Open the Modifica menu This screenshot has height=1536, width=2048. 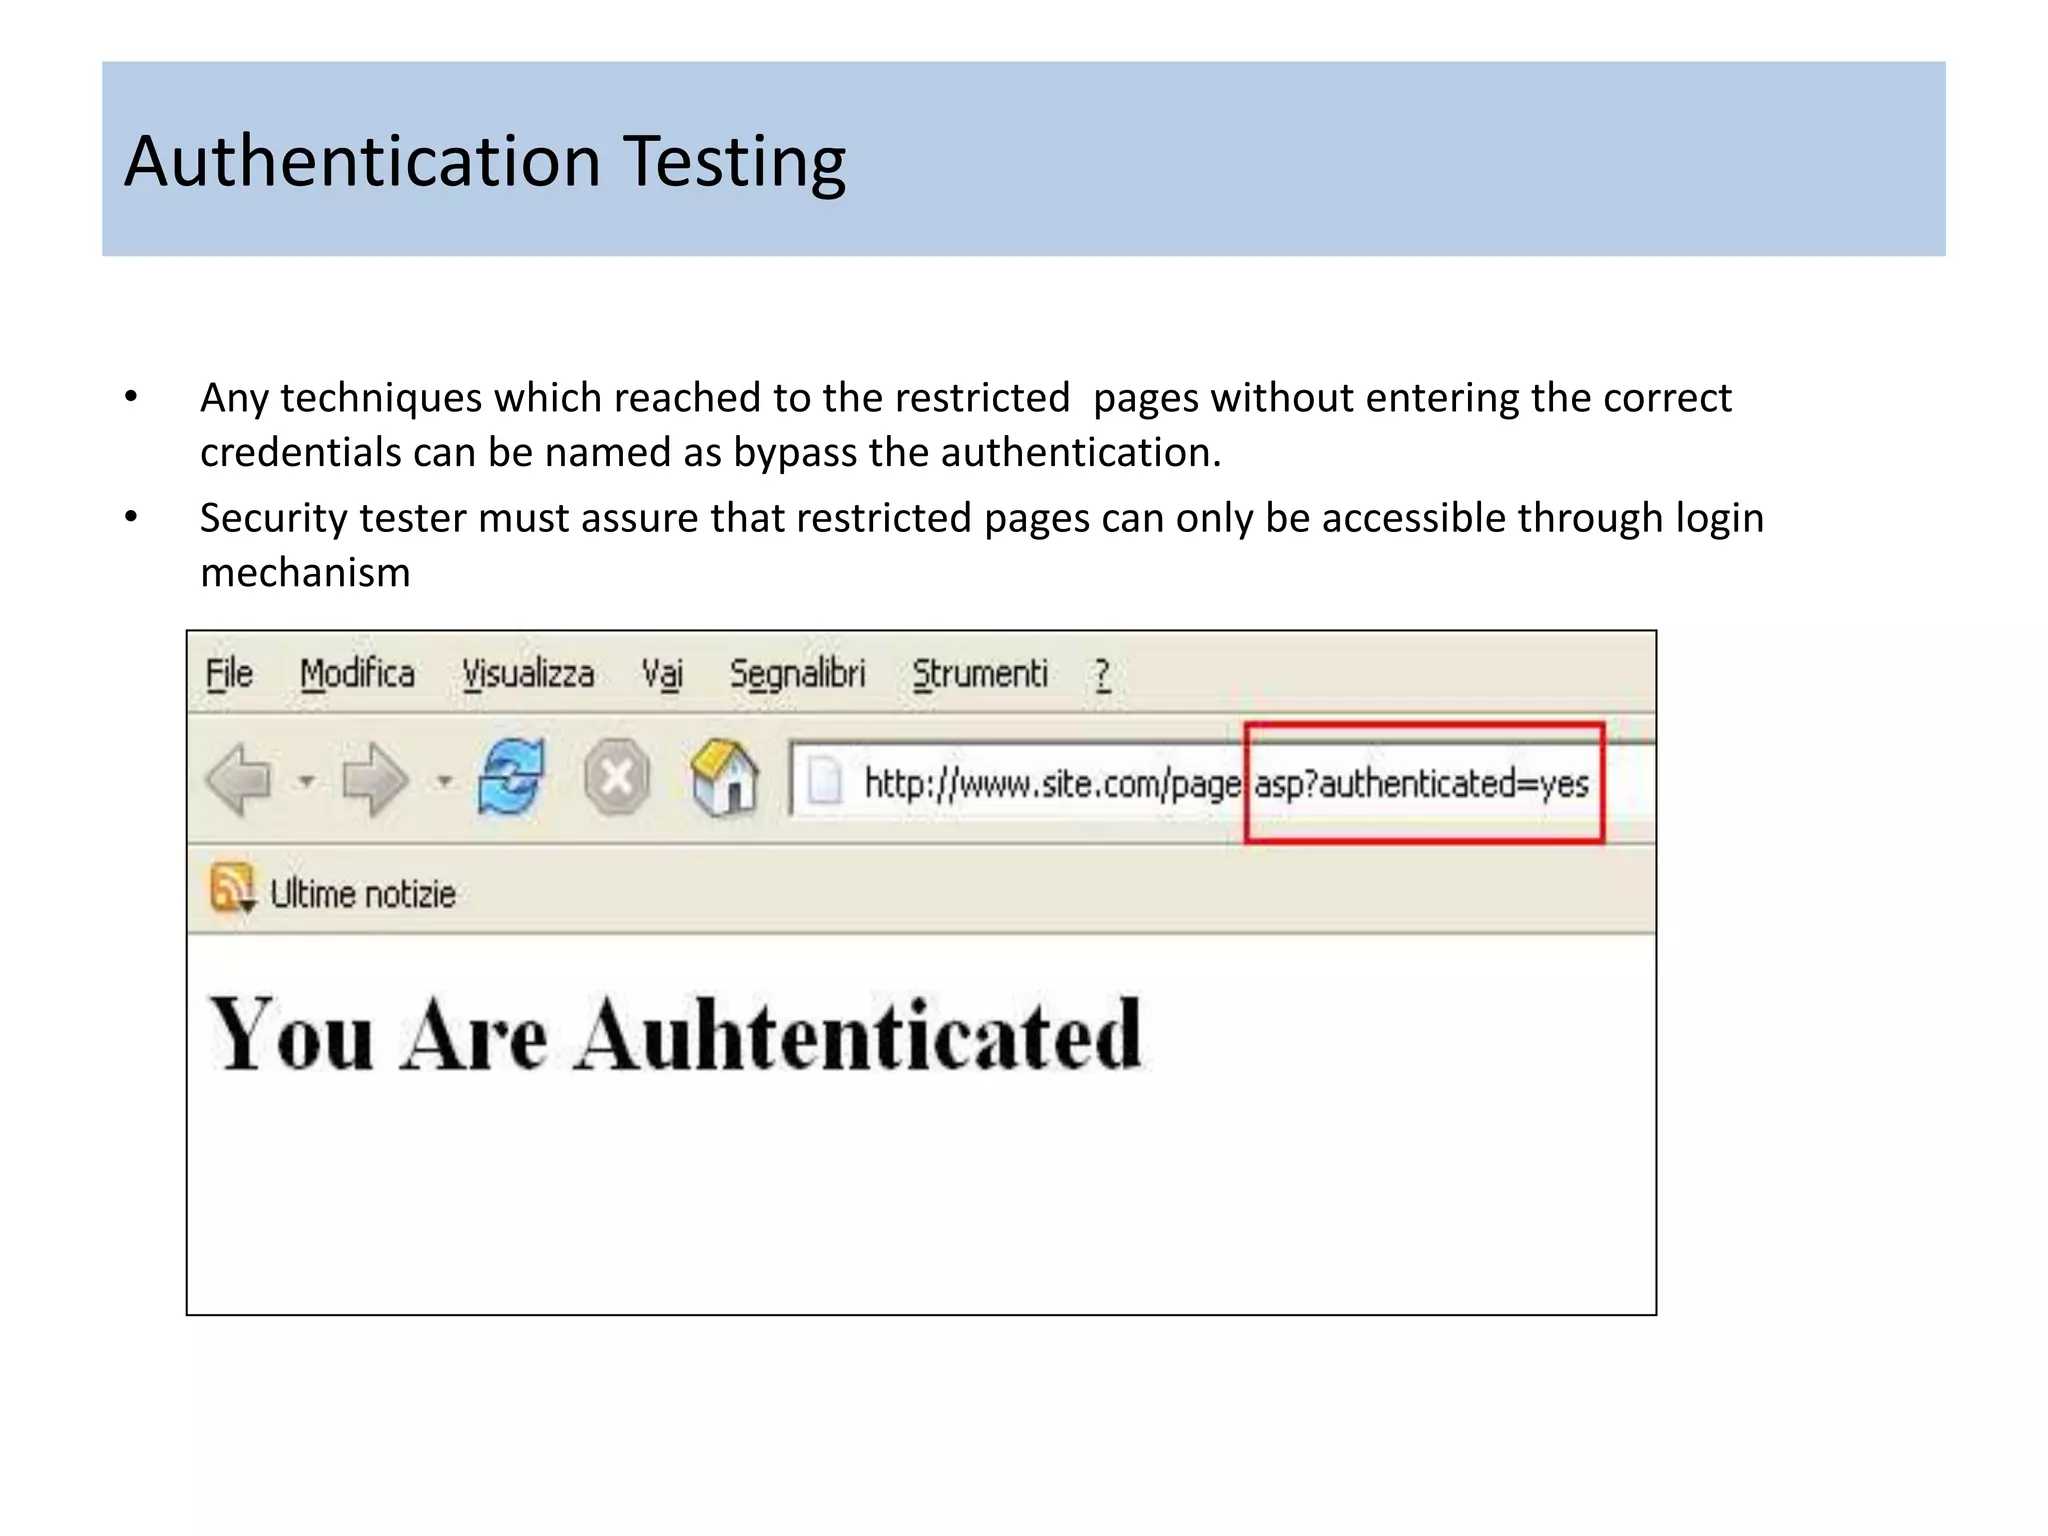pyautogui.click(x=357, y=674)
